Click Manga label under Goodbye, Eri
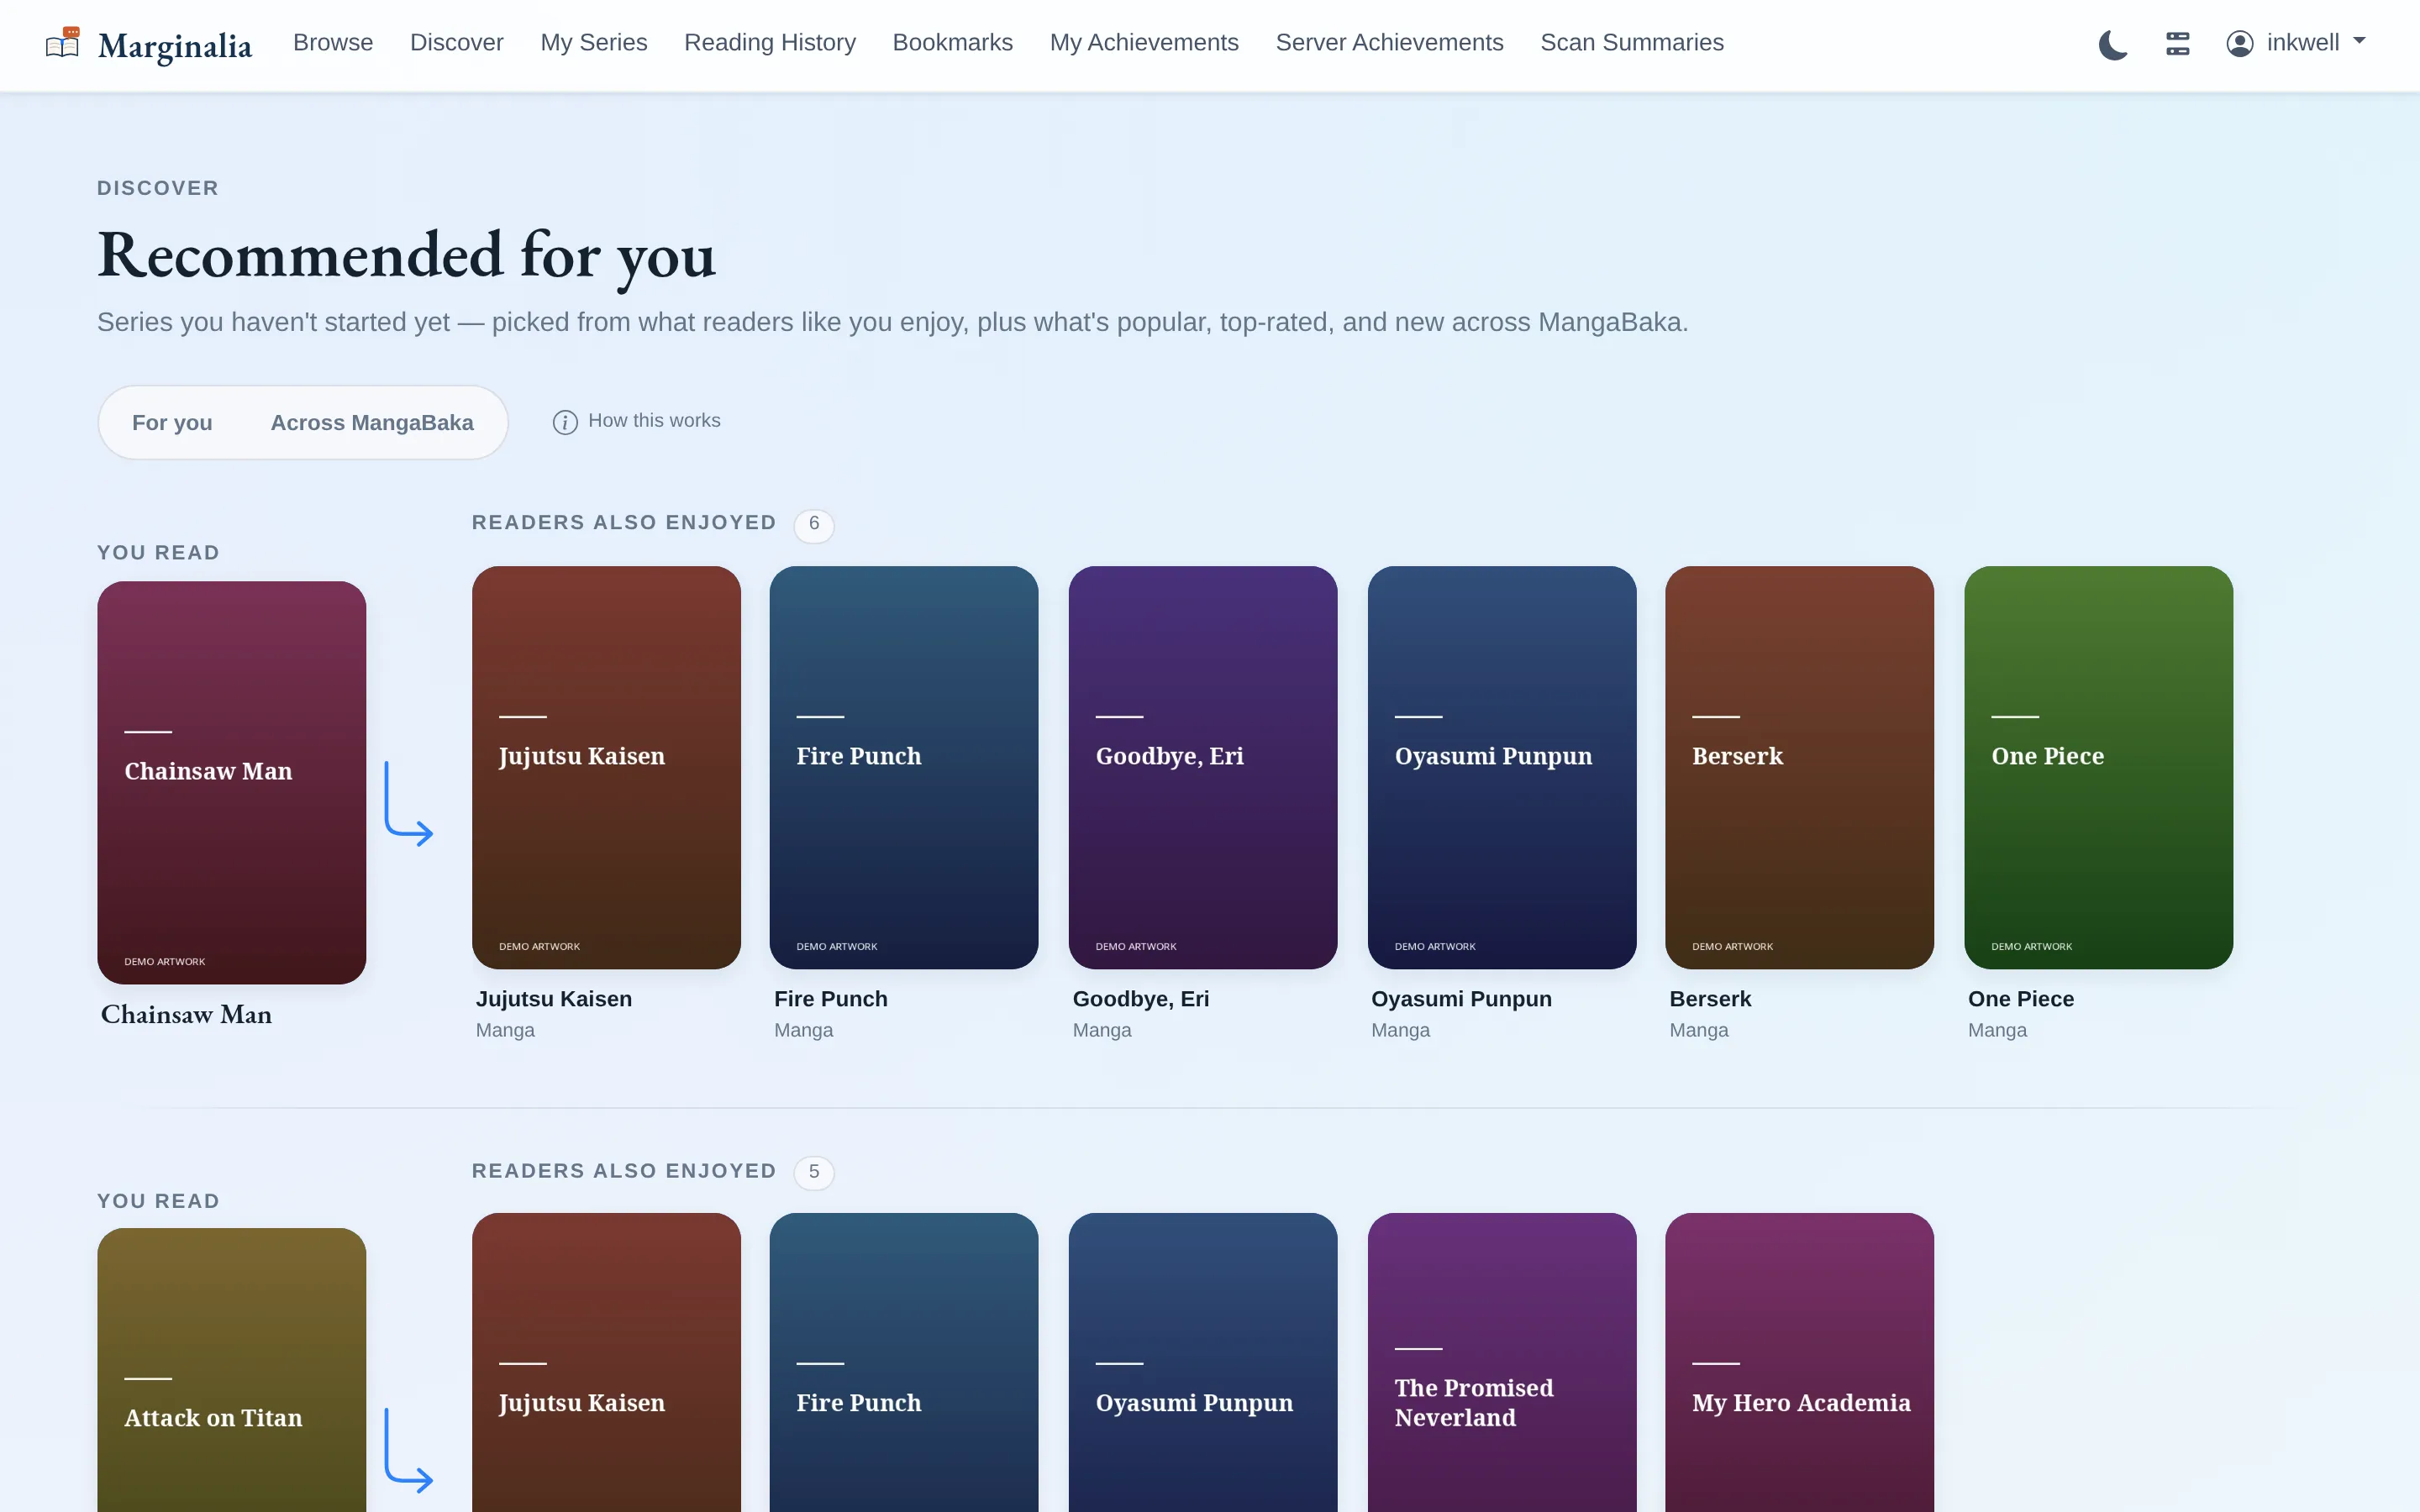The width and height of the screenshot is (2420, 1512). coord(1102,1030)
